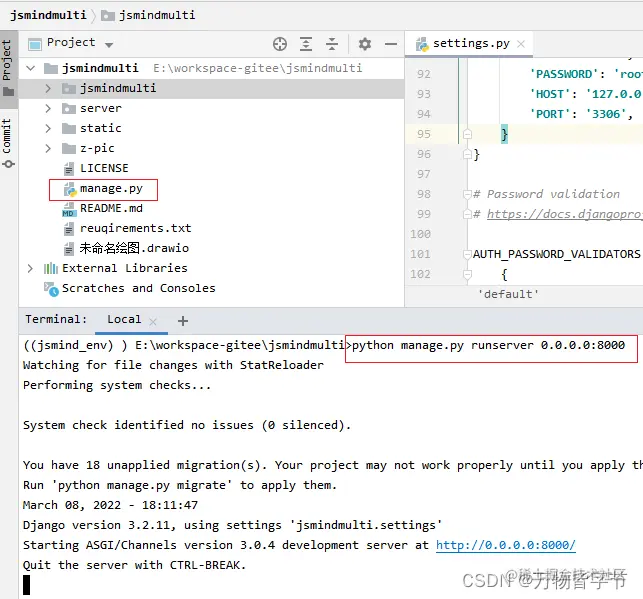Screen dimensions: 643x599
Task: Expand the server folder
Action: [48, 108]
